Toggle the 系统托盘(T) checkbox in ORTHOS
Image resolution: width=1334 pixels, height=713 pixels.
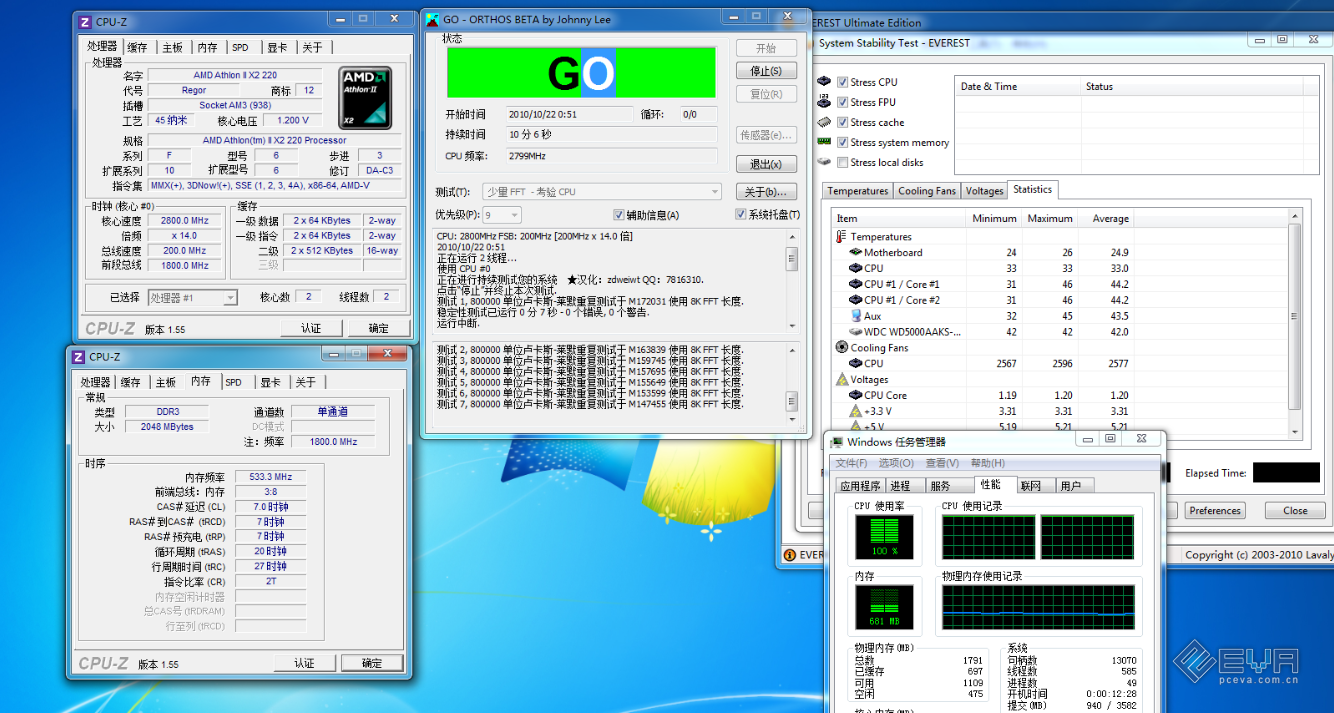[x=741, y=215]
